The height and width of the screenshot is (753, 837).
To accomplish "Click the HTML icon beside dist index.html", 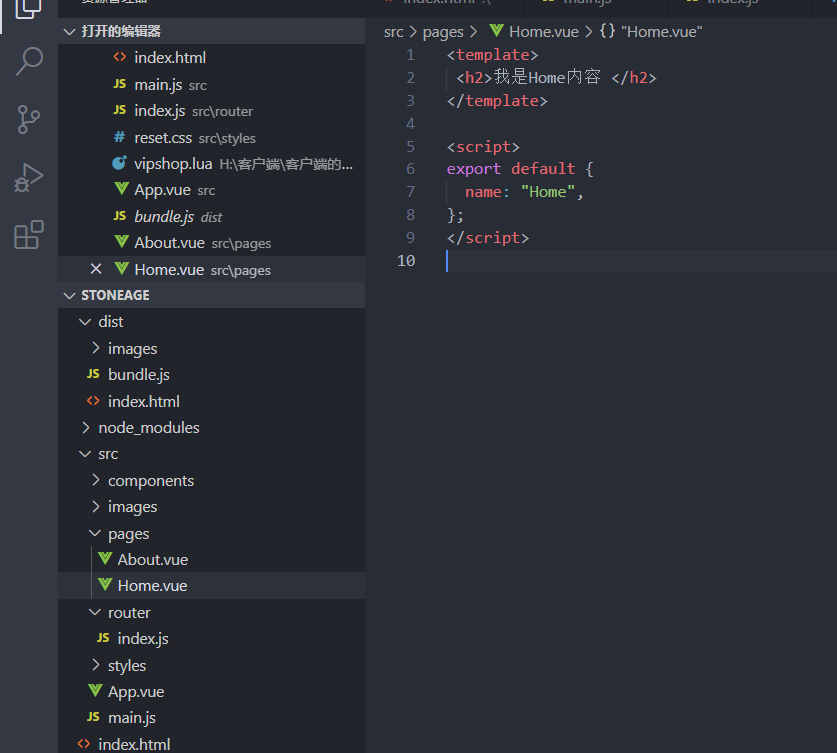I will (x=93, y=401).
